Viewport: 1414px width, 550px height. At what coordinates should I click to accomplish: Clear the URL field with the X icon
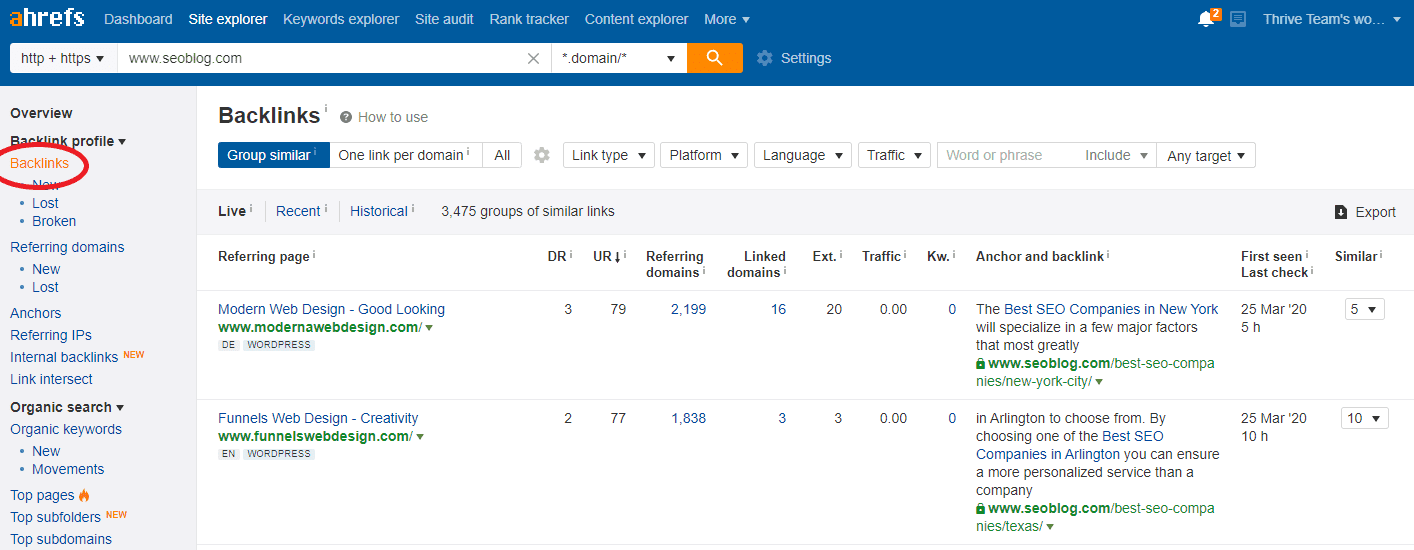[x=534, y=58]
